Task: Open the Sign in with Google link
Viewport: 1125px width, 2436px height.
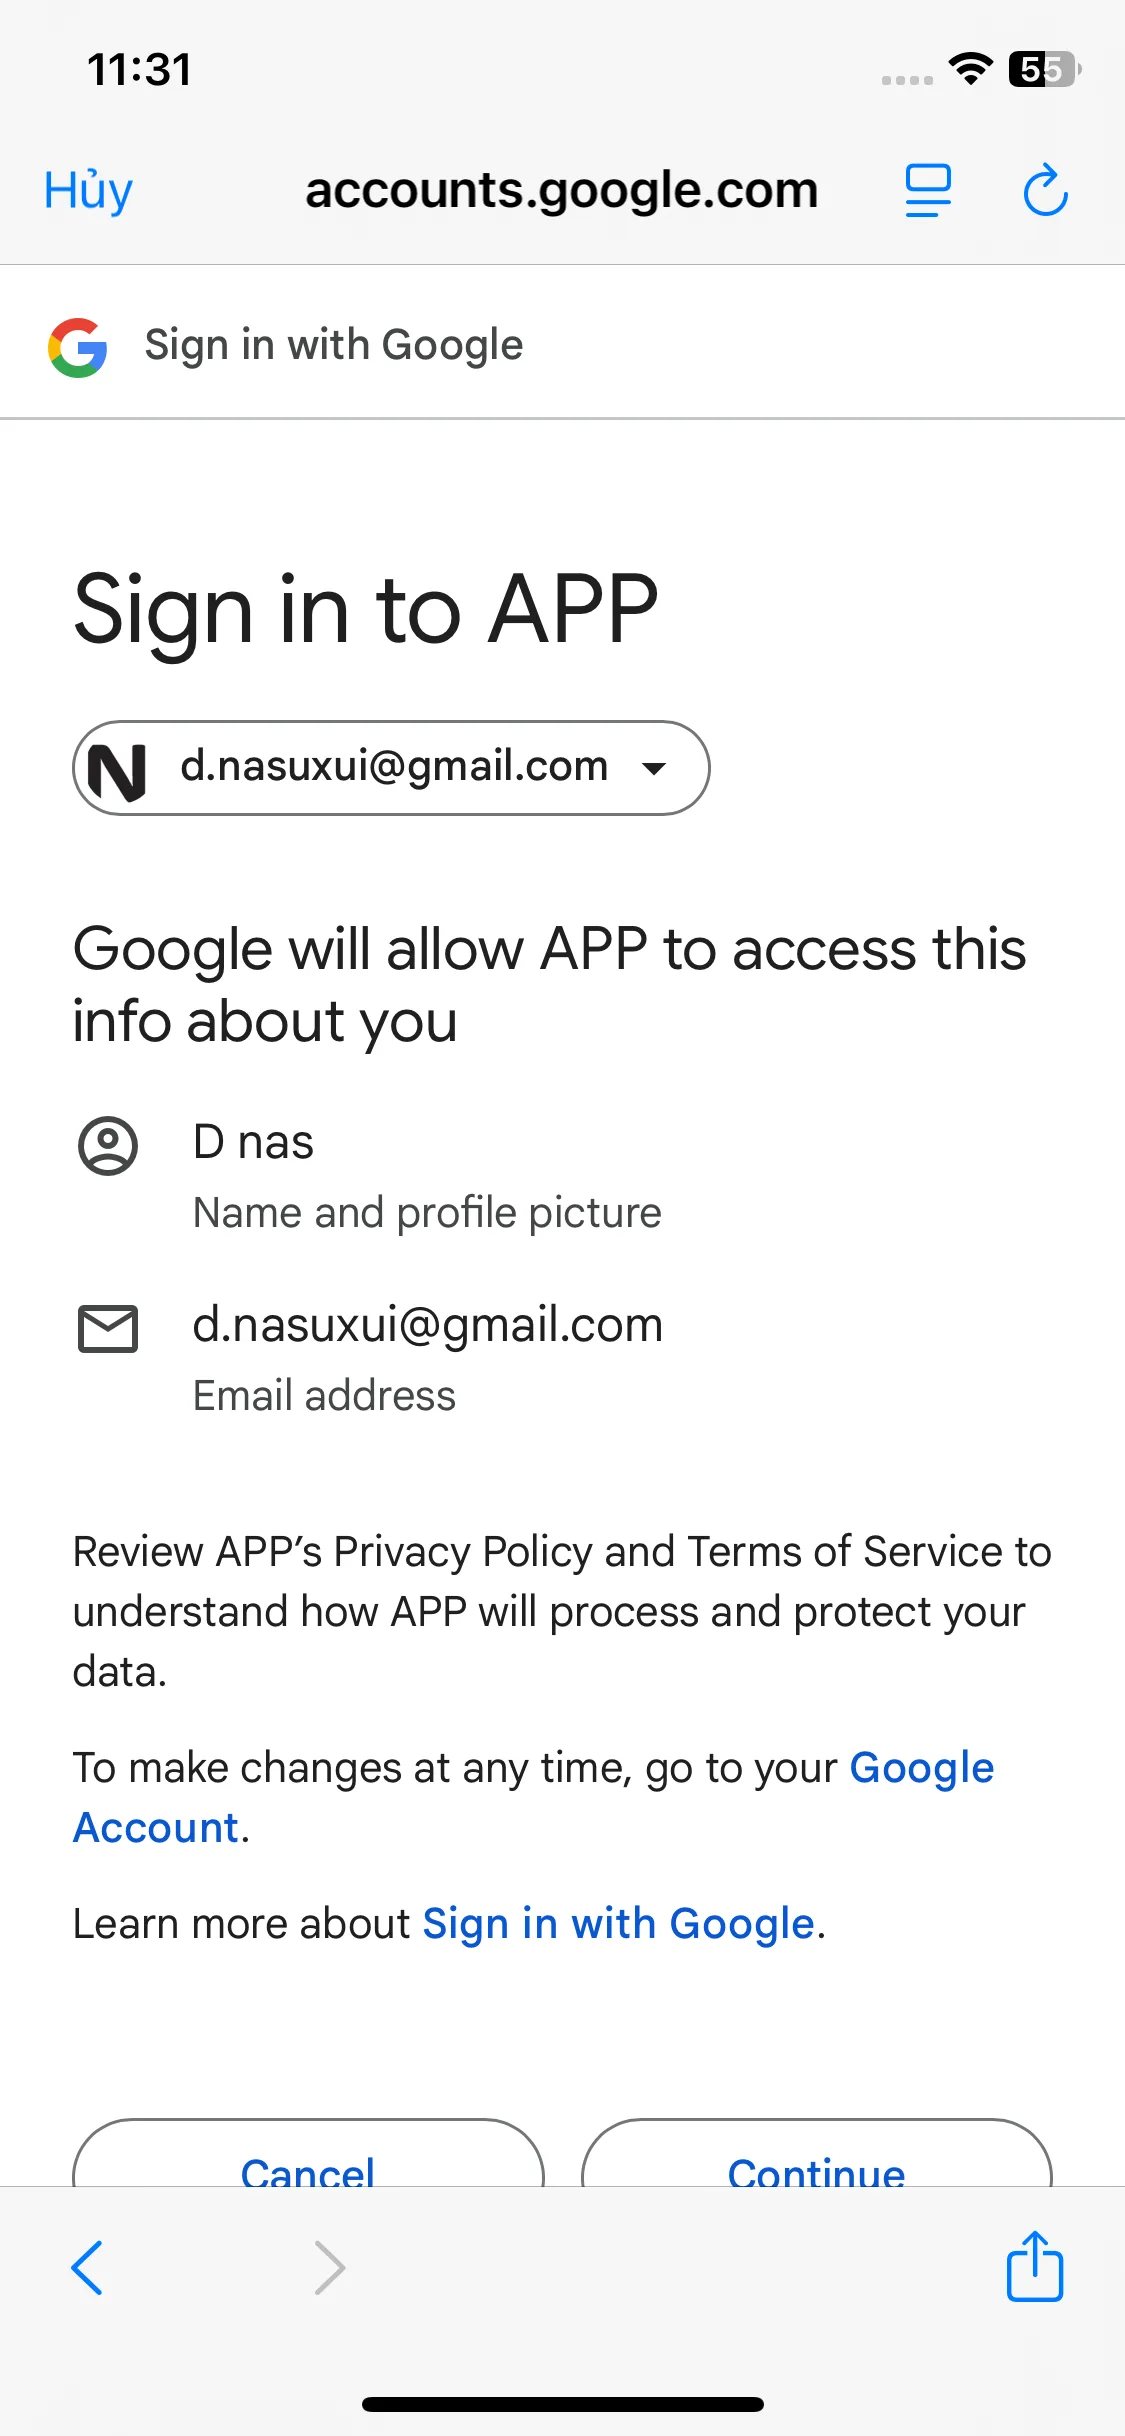Action: tap(618, 1924)
